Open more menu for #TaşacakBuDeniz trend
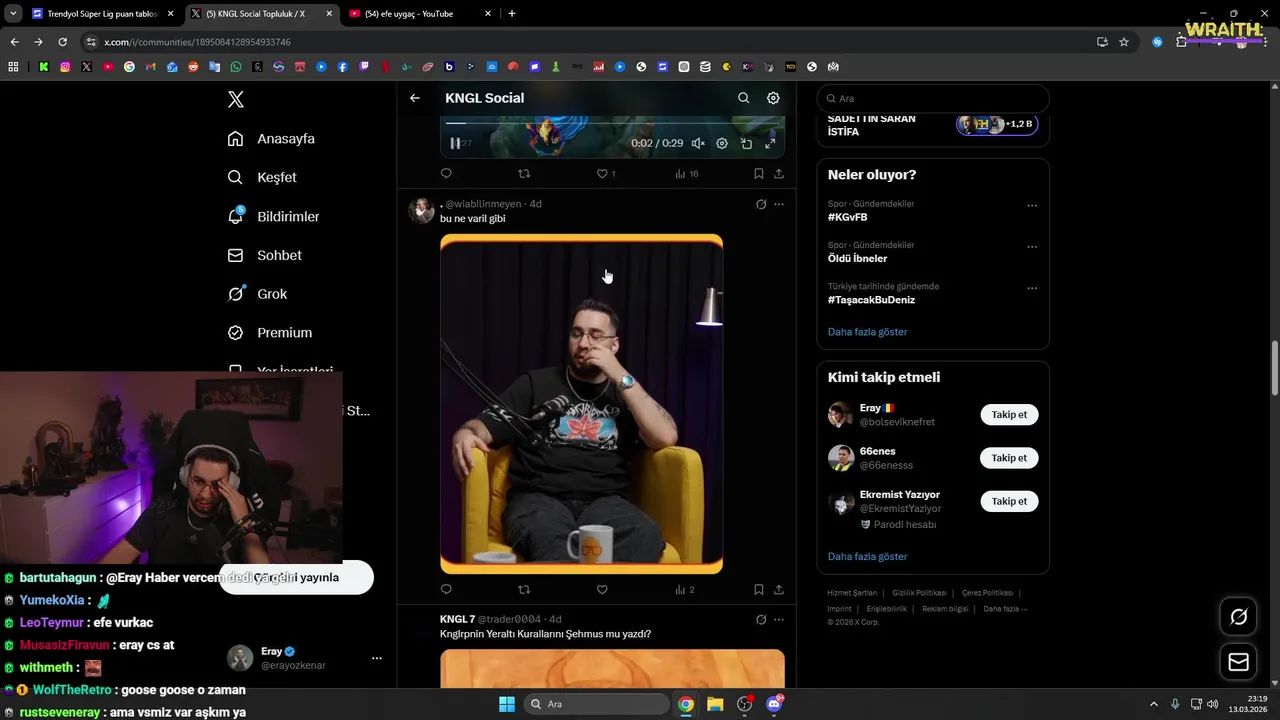The height and width of the screenshot is (720, 1280). coord(1032,288)
